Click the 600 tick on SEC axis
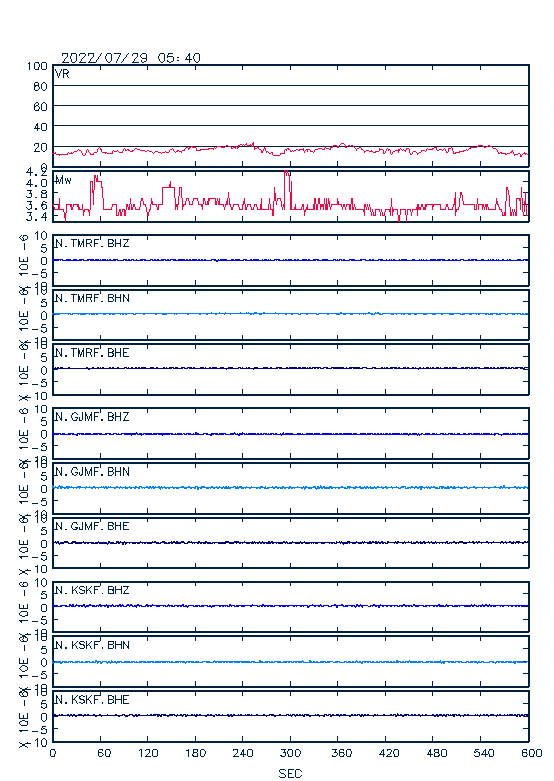The height and width of the screenshot is (781, 554). [x=532, y=753]
